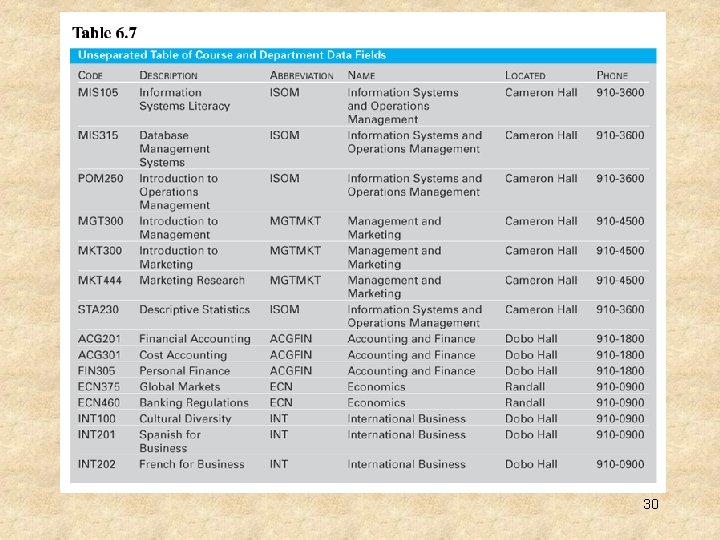This screenshot has width=720, height=540.
Task: Select 'Information Systems Literacy' description
Action: point(185,99)
